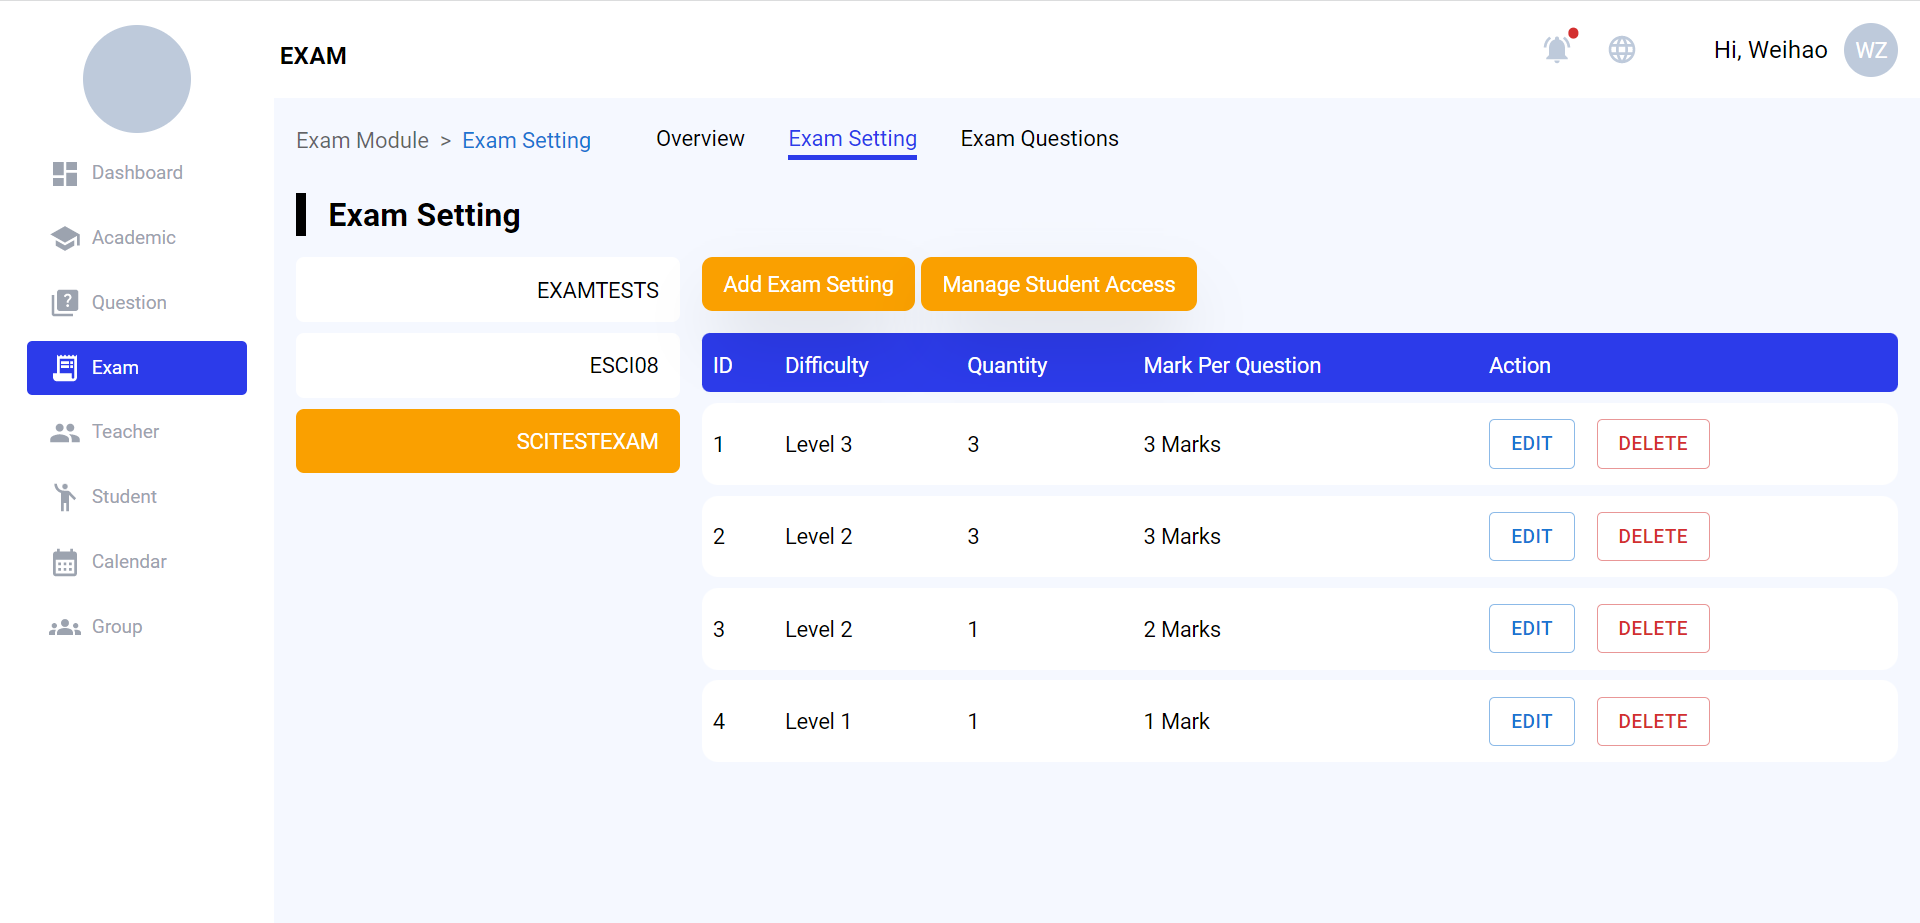This screenshot has height=923, width=1920.
Task: Open the WZ user avatar
Action: (1870, 50)
